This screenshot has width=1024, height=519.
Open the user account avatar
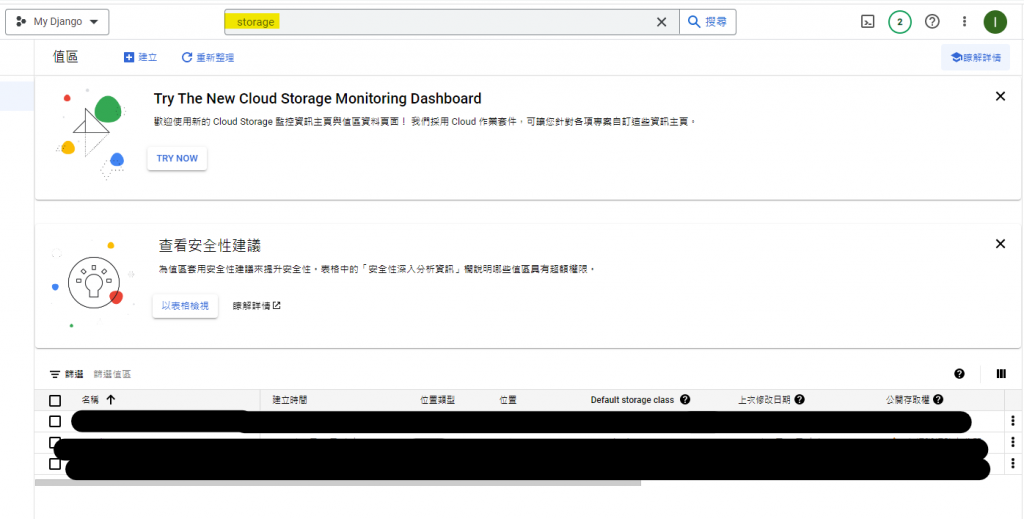(995, 22)
